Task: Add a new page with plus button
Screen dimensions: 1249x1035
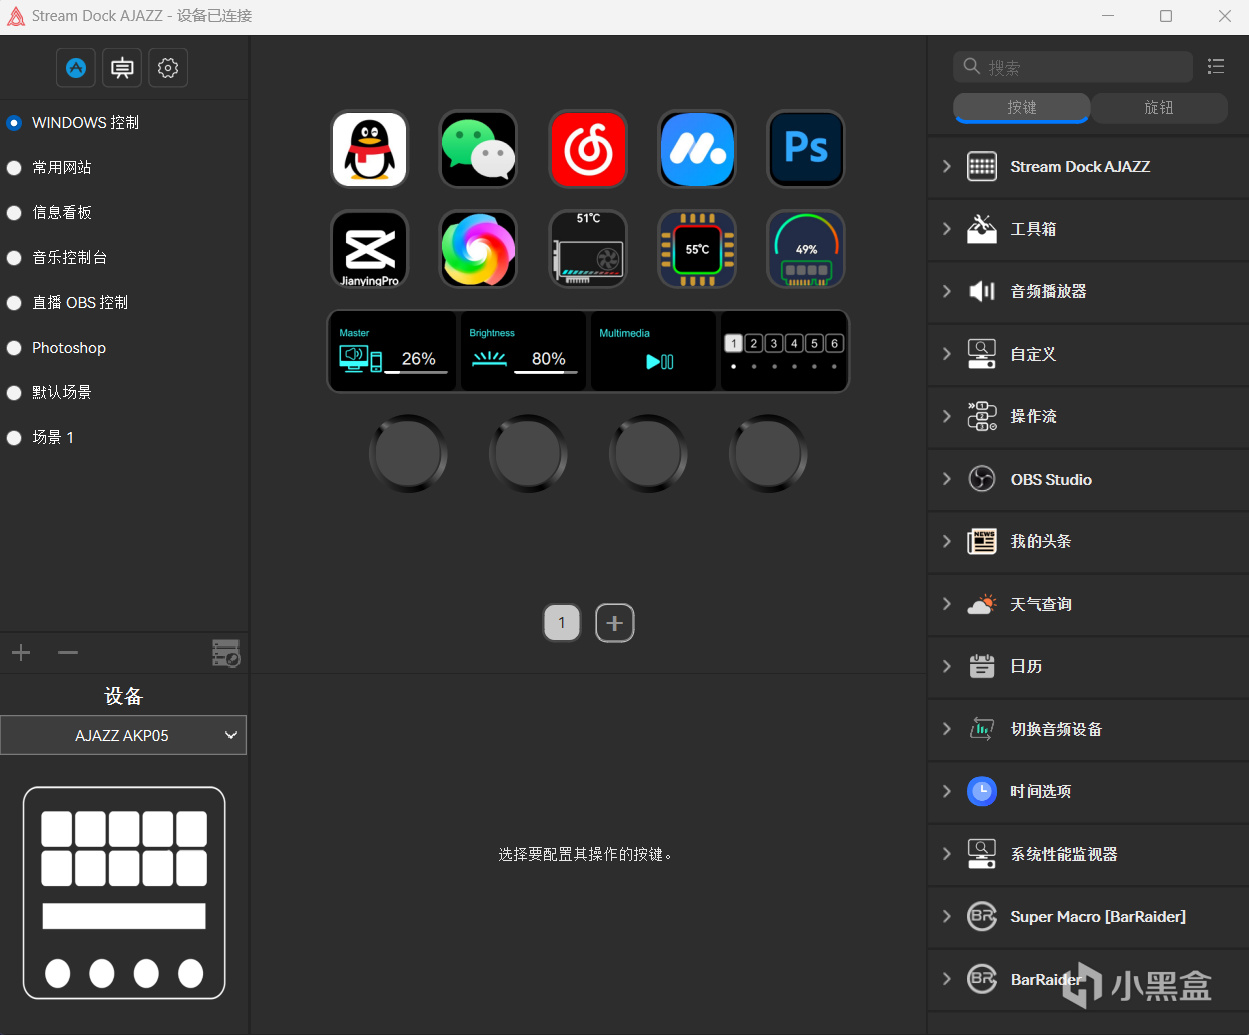Action: click(x=615, y=623)
